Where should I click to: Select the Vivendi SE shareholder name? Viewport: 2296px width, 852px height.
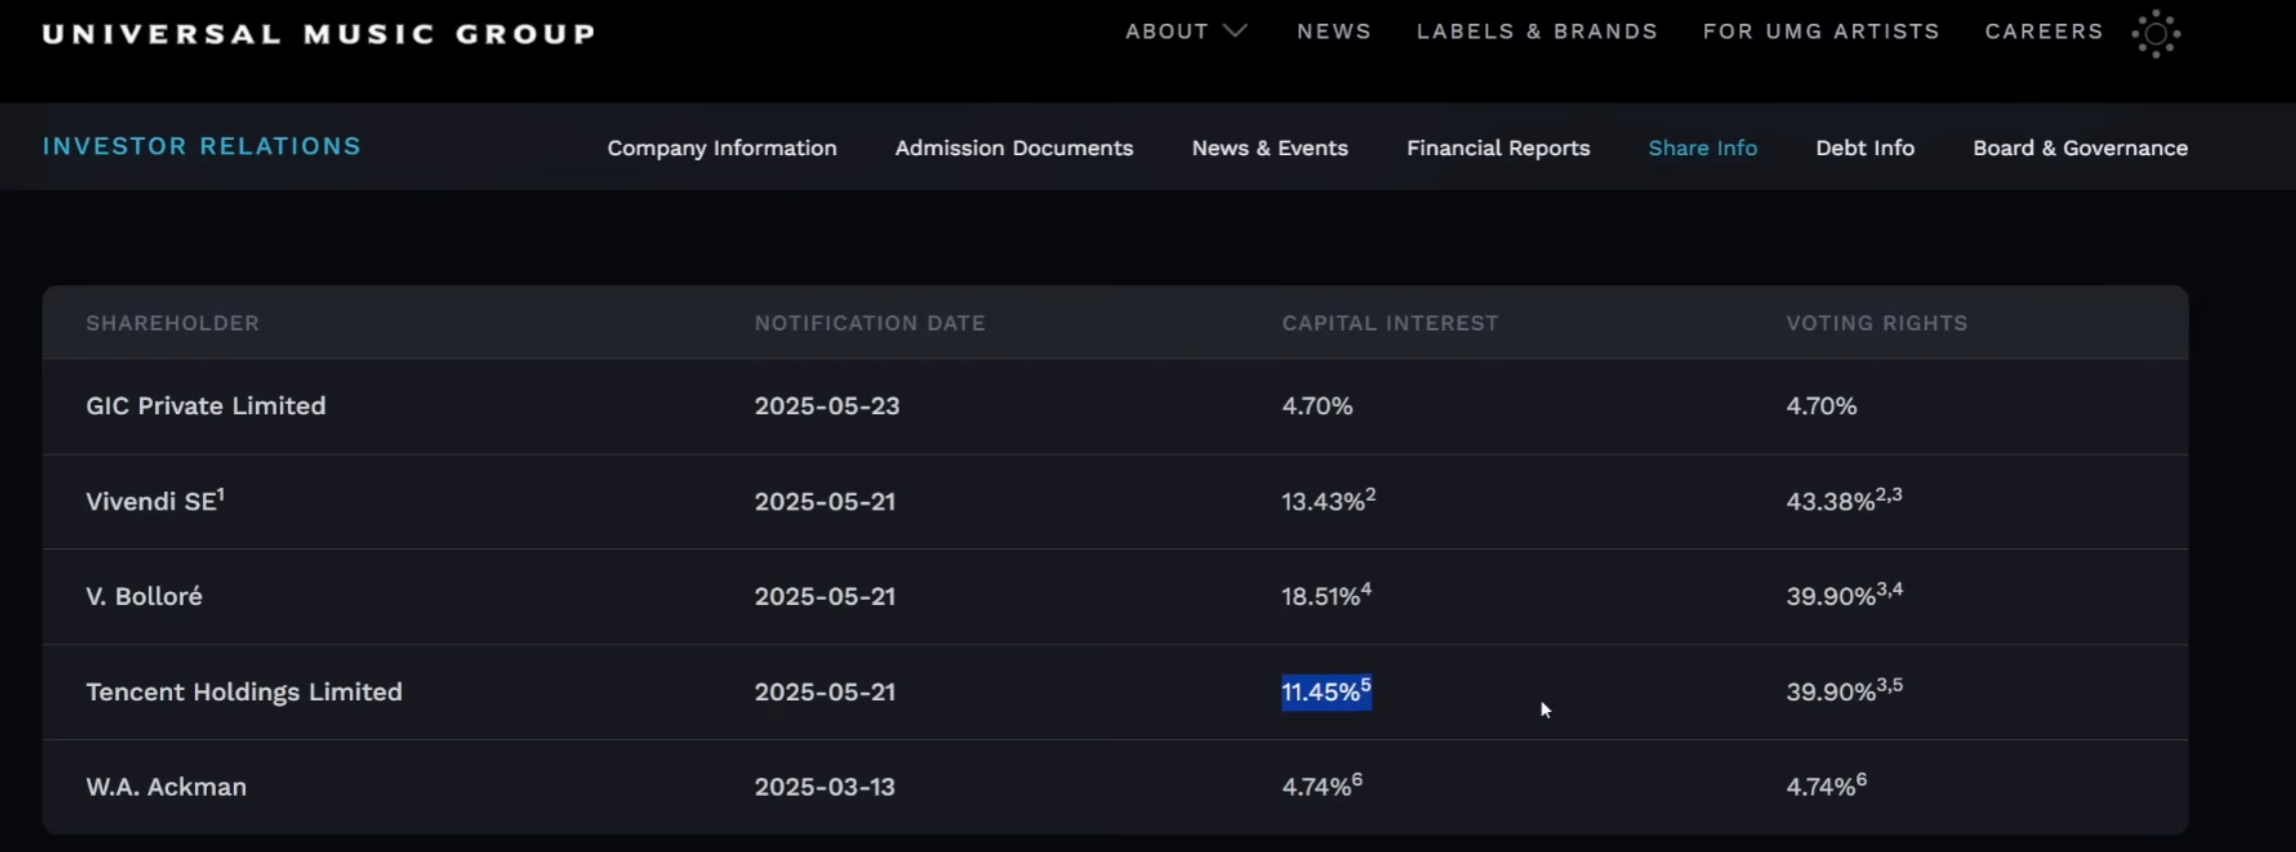click(x=155, y=500)
